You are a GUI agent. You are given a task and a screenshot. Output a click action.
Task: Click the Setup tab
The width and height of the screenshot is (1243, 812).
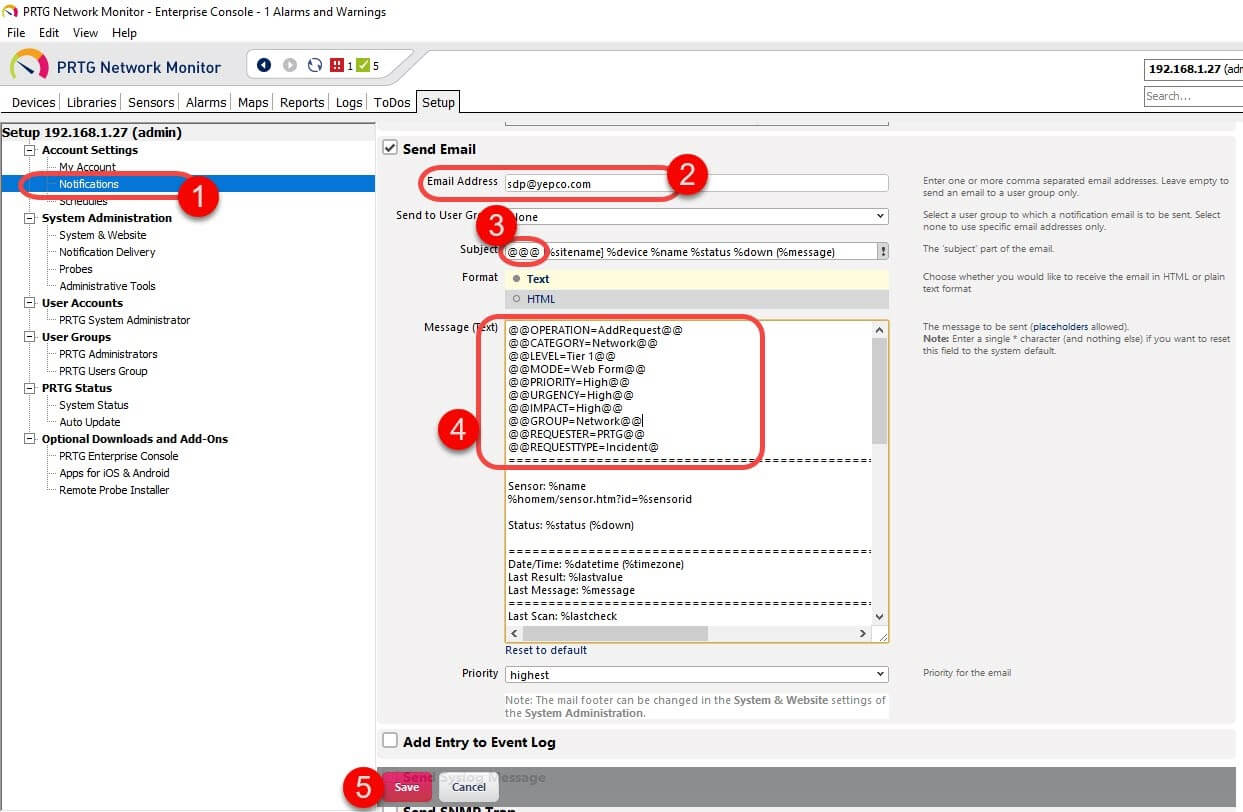(438, 102)
